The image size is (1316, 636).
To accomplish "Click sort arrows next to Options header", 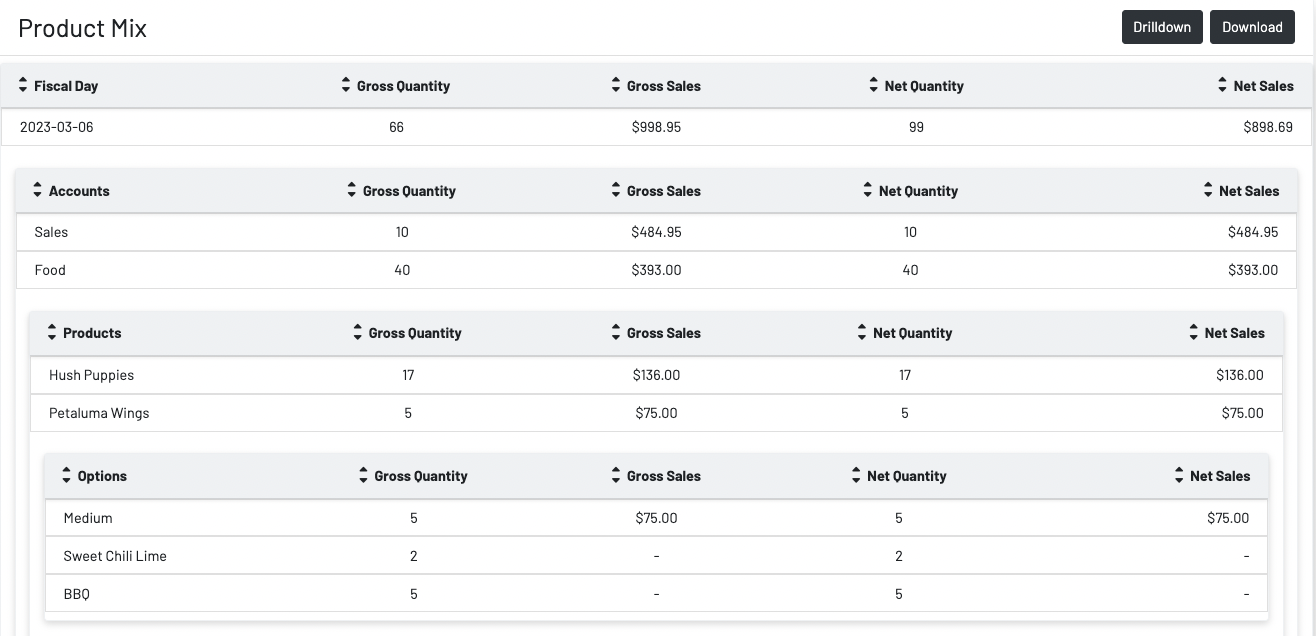I will (67, 476).
